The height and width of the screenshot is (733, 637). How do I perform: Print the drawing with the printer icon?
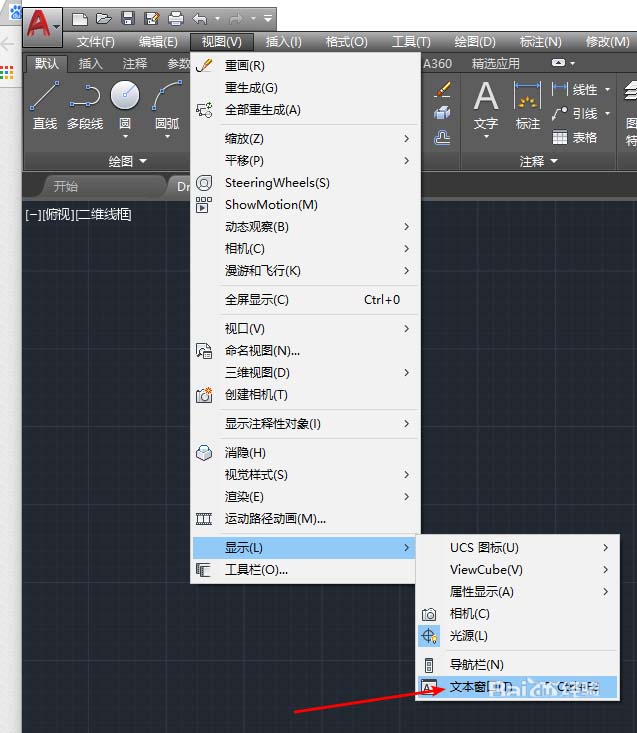176,19
